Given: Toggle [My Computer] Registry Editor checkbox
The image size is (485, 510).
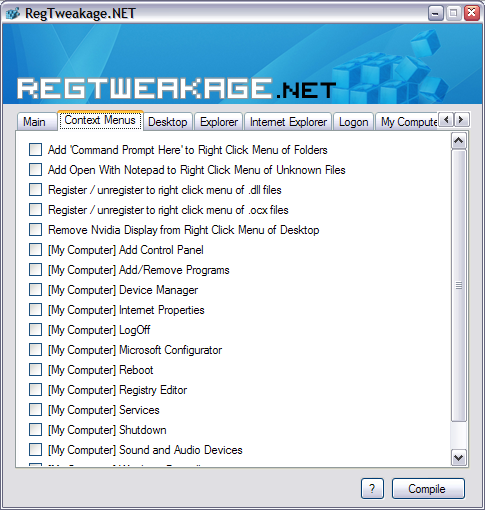Looking at the screenshot, I should [x=35, y=390].
